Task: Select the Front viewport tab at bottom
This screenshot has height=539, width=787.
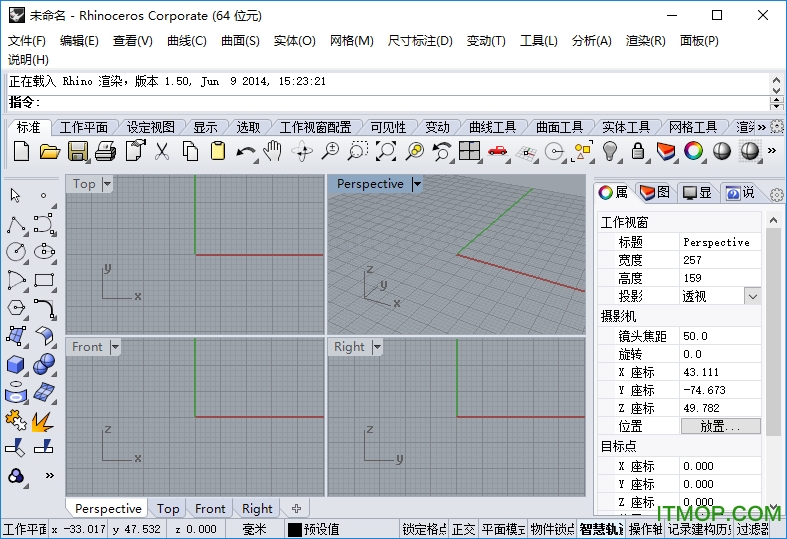Action: (x=210, y=508)
